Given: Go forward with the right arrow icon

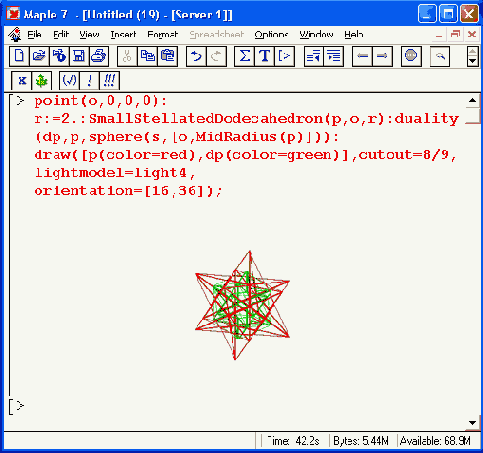Looking at the screenshot, I should 382,56.
